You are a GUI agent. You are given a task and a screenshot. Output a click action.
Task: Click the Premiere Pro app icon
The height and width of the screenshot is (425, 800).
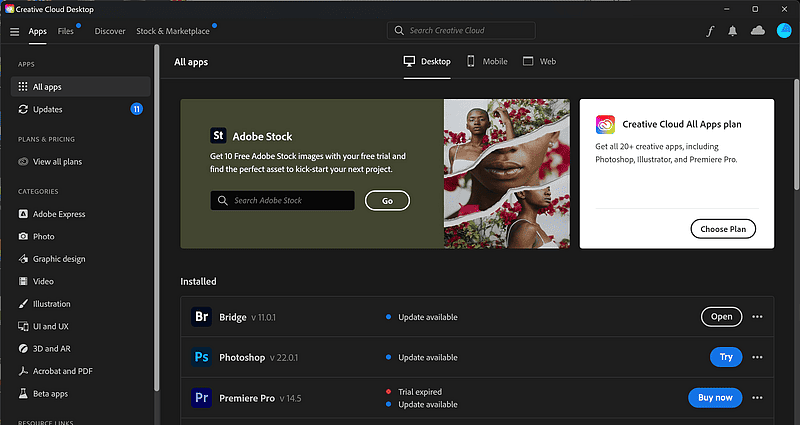202,398
